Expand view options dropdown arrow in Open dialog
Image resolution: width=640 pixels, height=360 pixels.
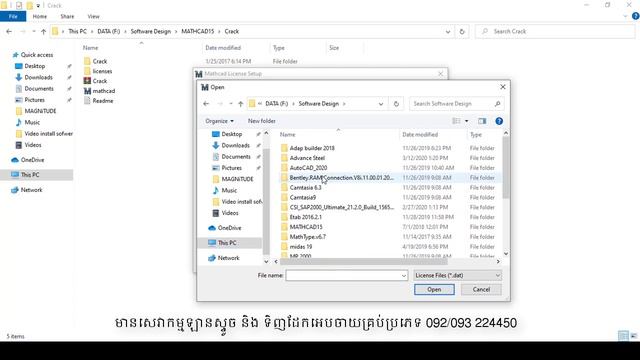click(467, 121)
